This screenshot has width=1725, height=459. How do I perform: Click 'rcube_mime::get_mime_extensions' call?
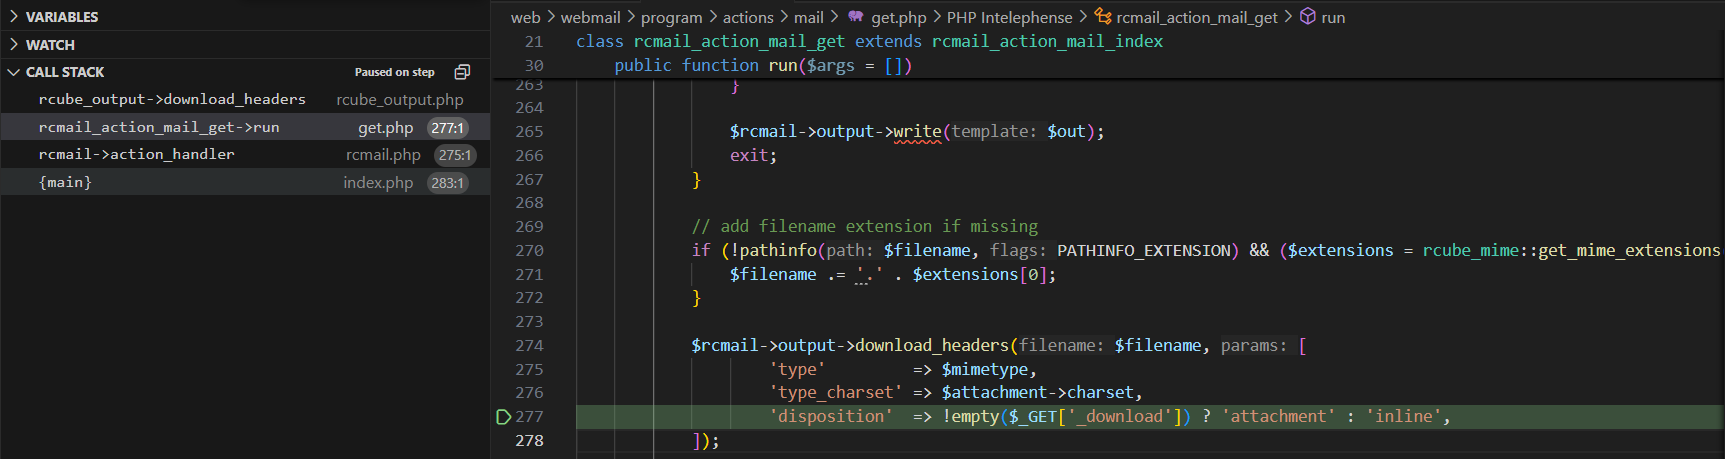pyautogui.click(x=1571, y=250)
